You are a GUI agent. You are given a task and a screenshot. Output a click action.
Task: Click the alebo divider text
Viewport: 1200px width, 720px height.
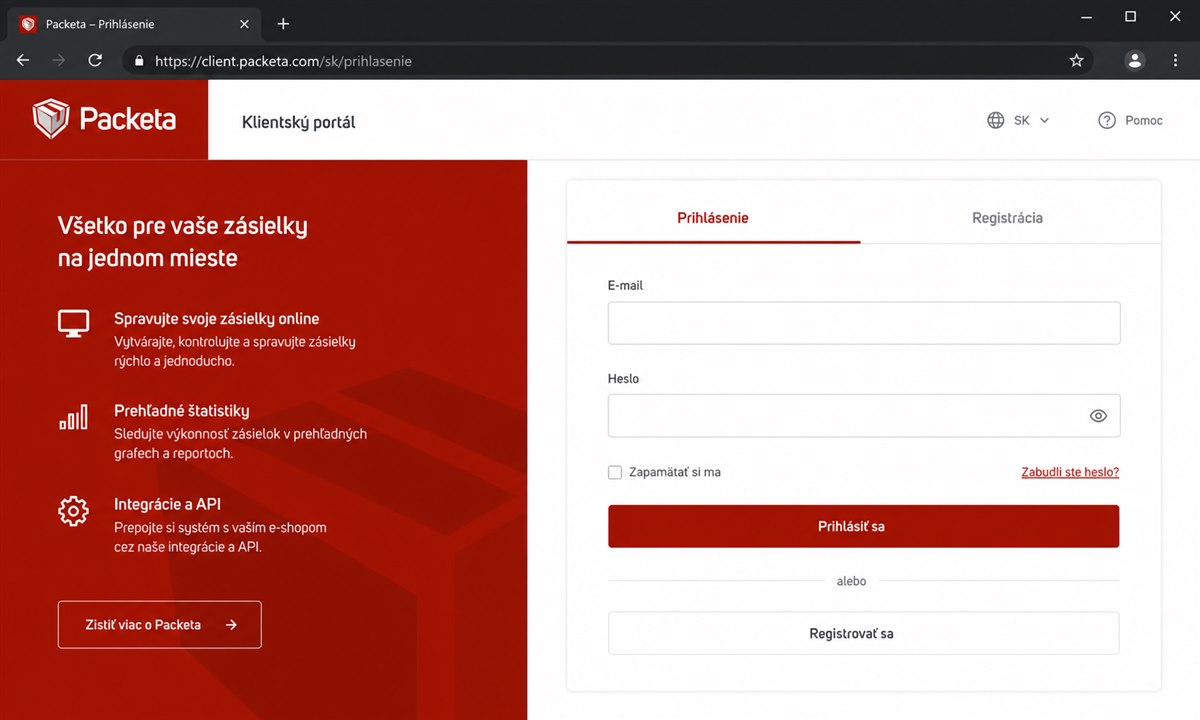coord(851,581)
